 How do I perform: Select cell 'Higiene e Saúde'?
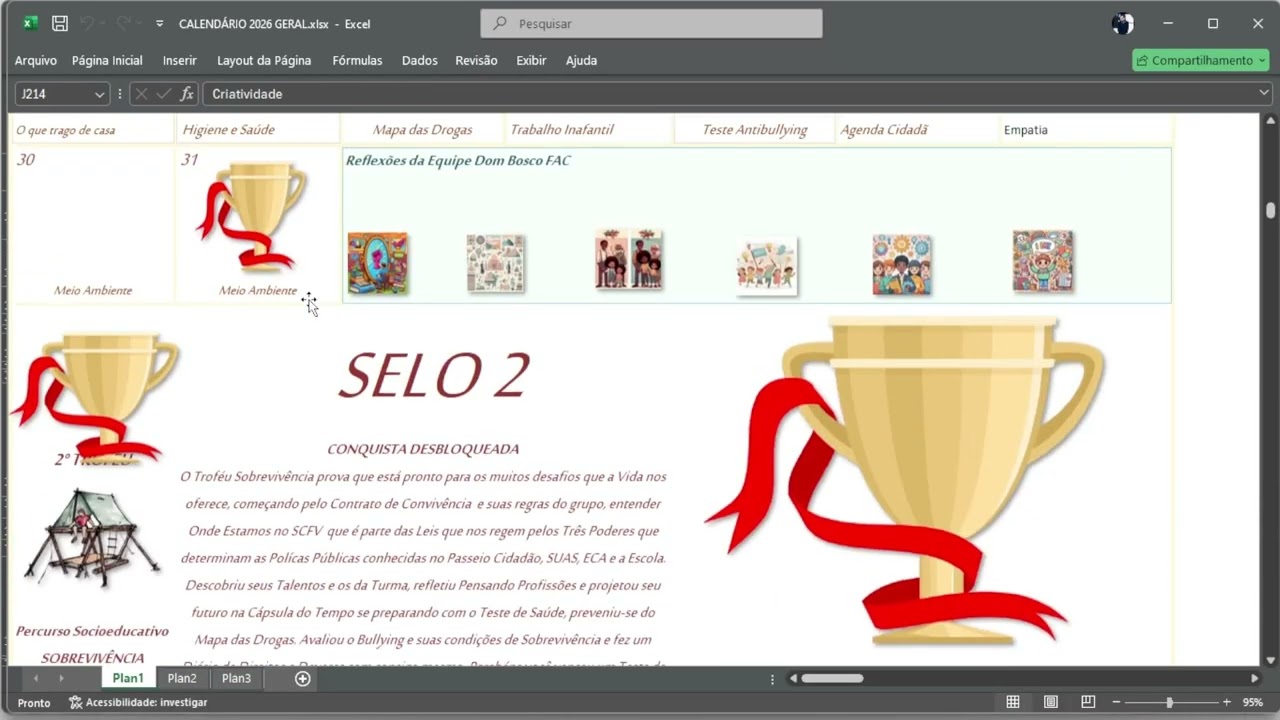[258, 130]
